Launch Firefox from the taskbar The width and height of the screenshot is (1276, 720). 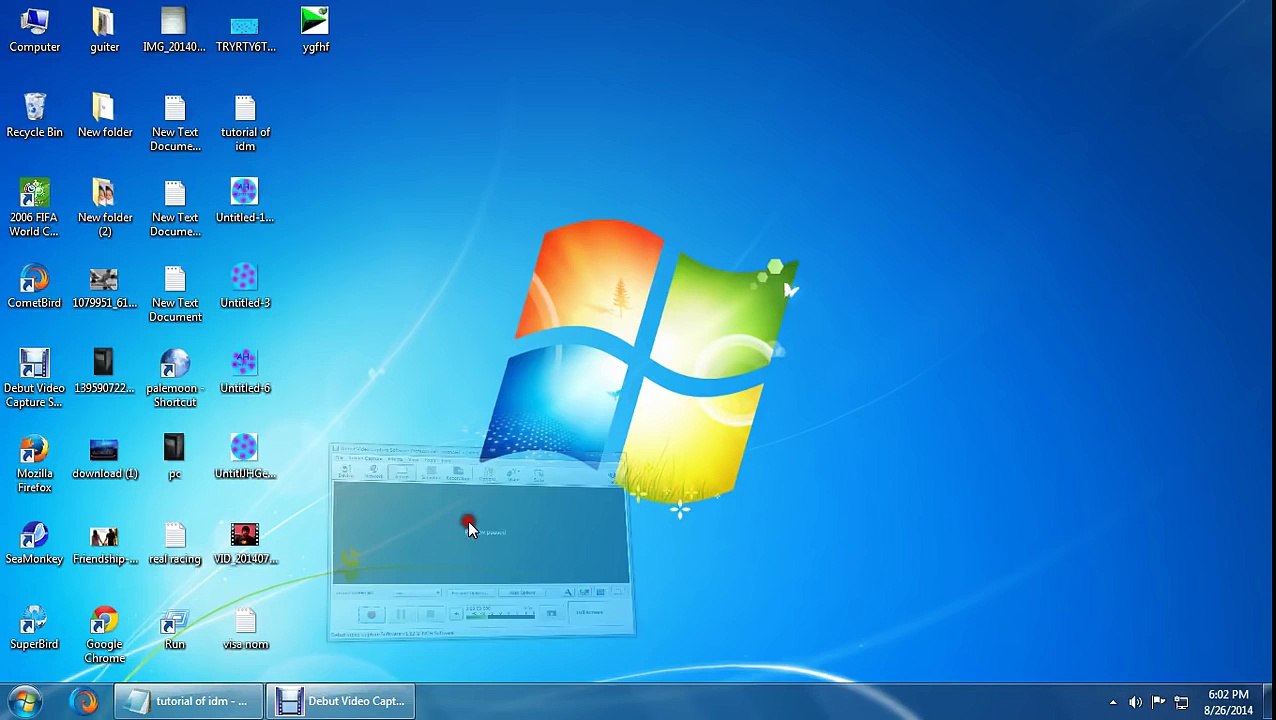85,701
